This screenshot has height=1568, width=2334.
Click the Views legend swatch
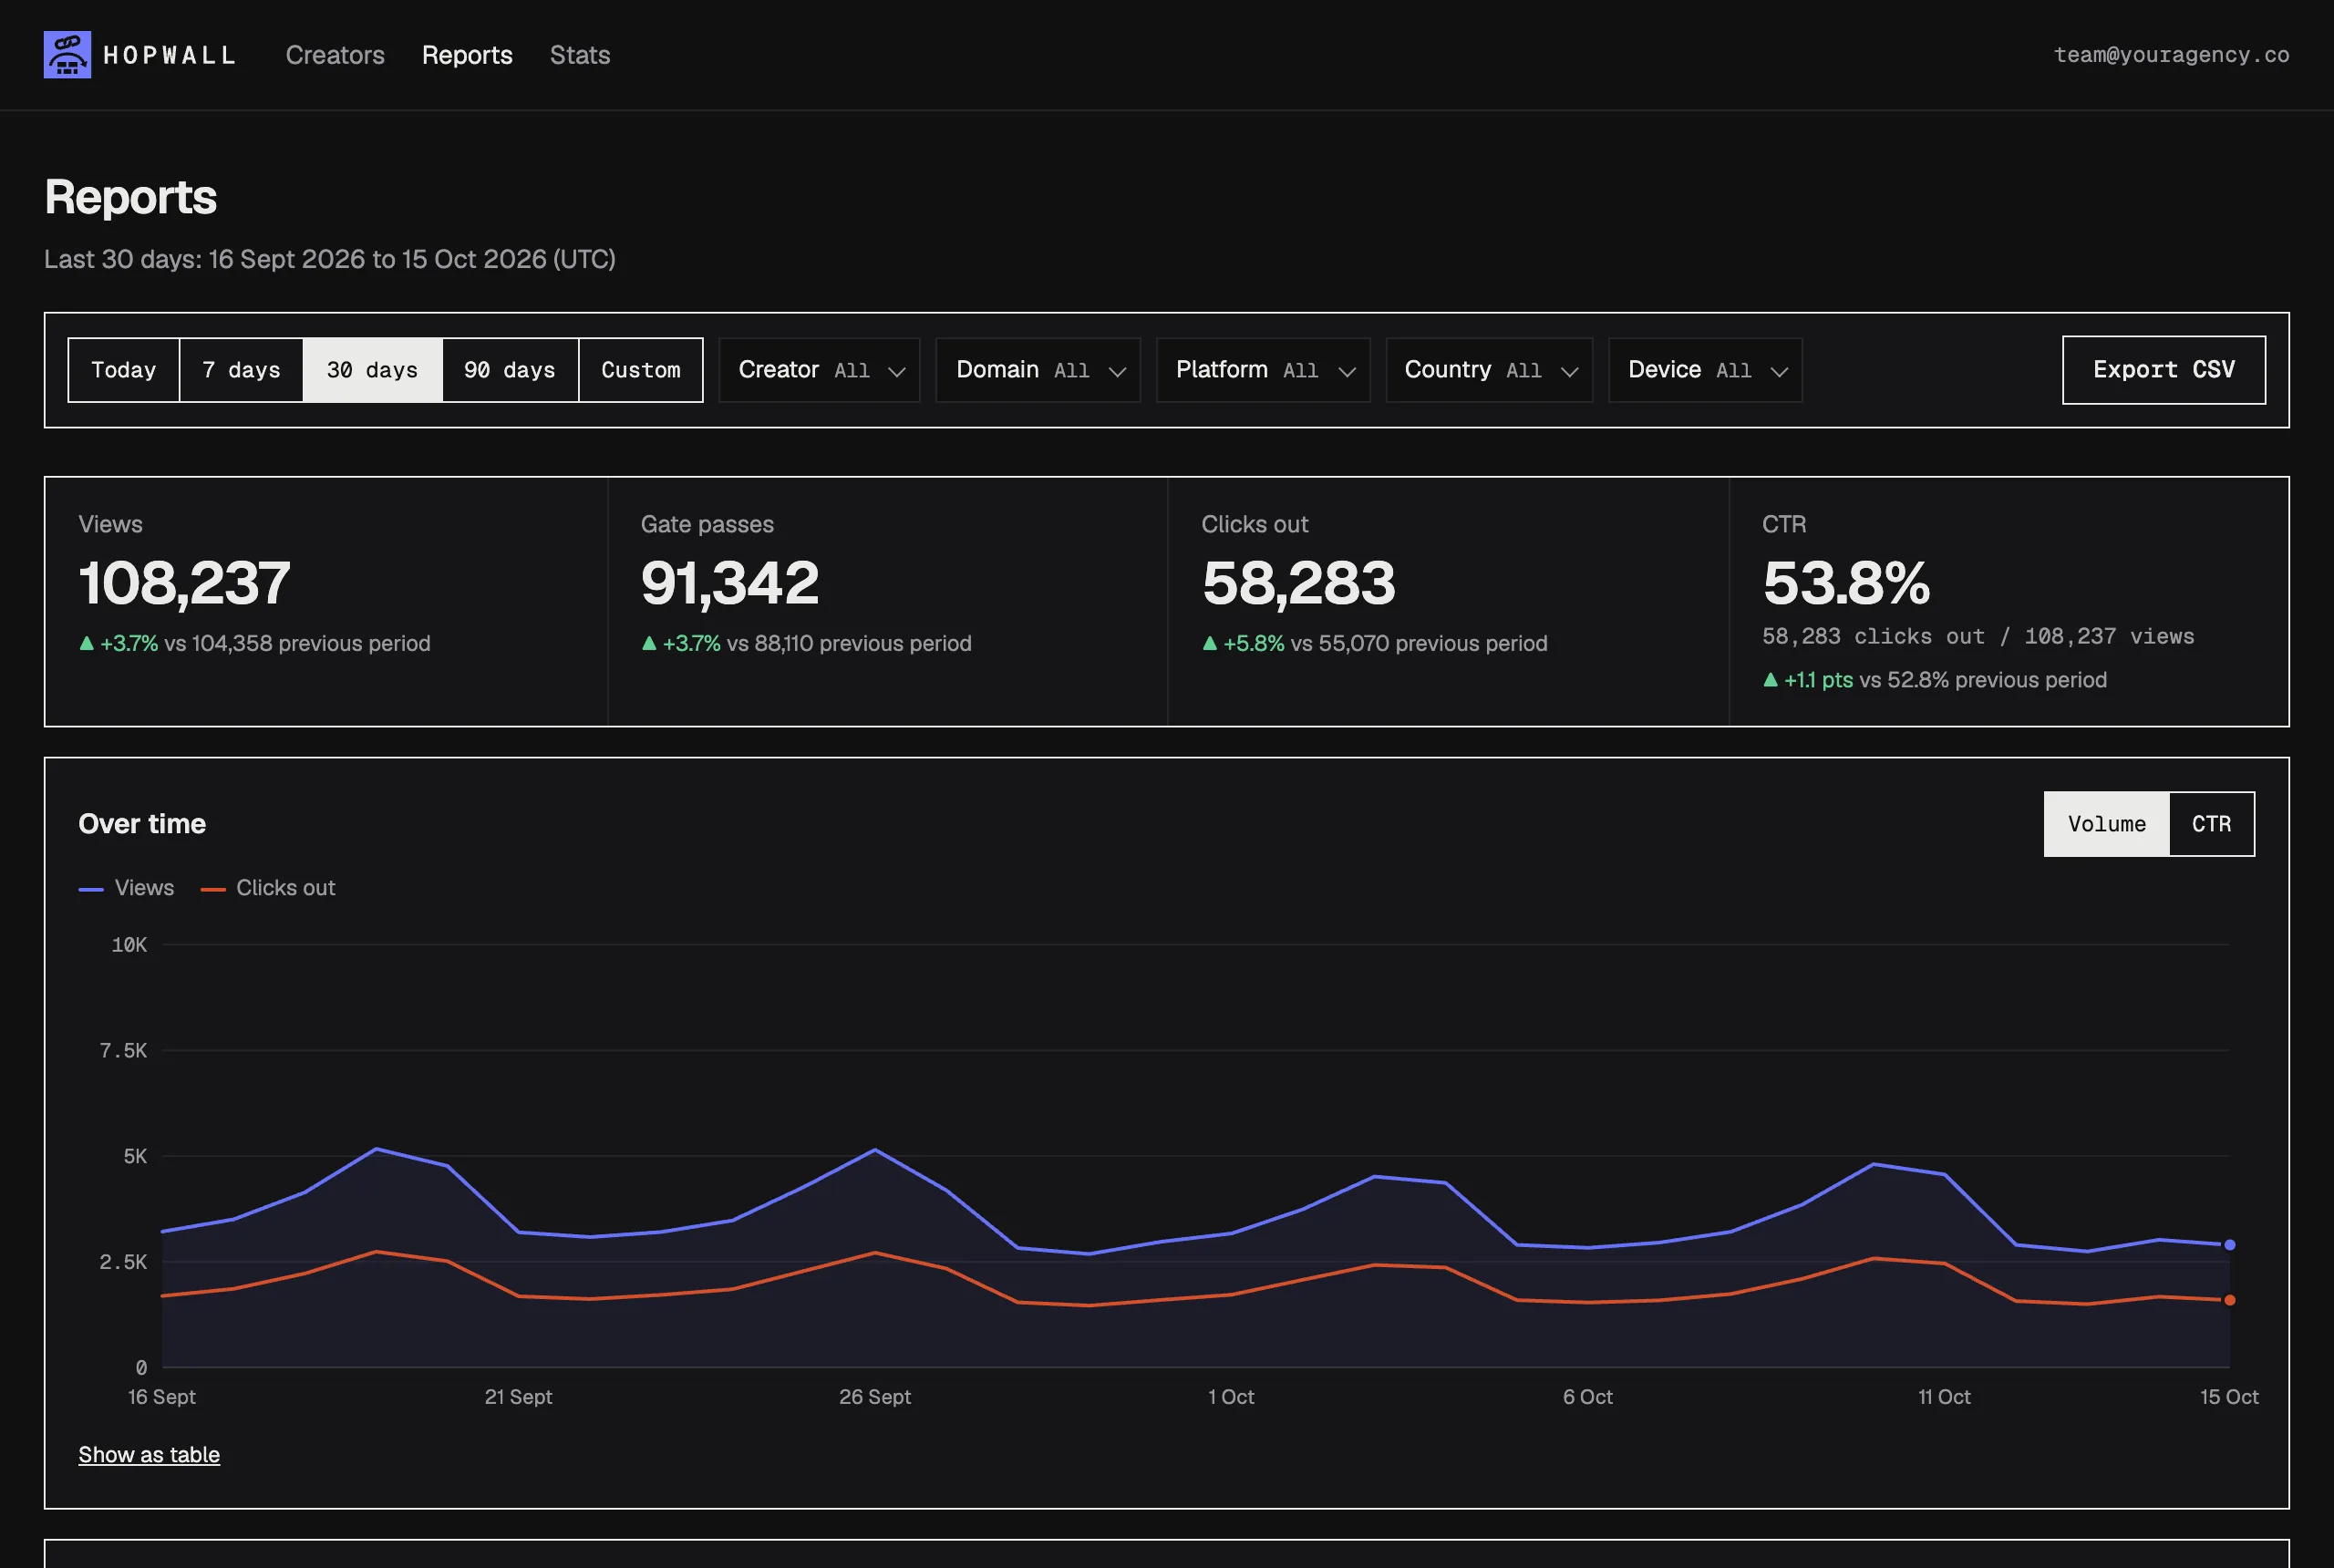click(91, 889)
